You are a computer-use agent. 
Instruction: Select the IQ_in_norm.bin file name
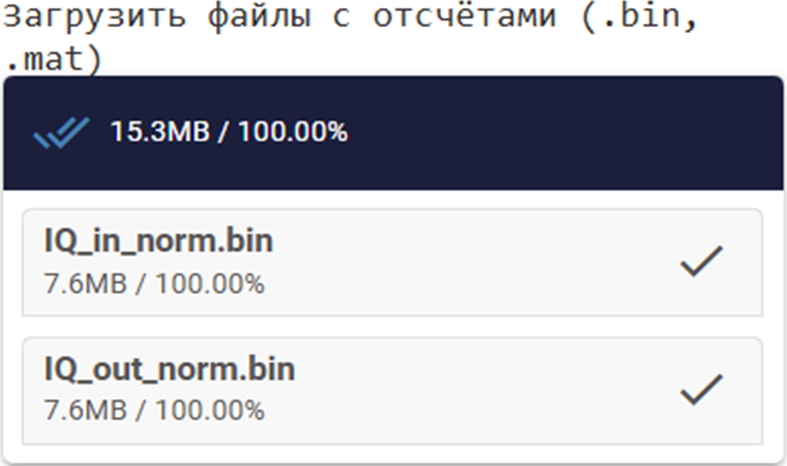pos(159,241)
